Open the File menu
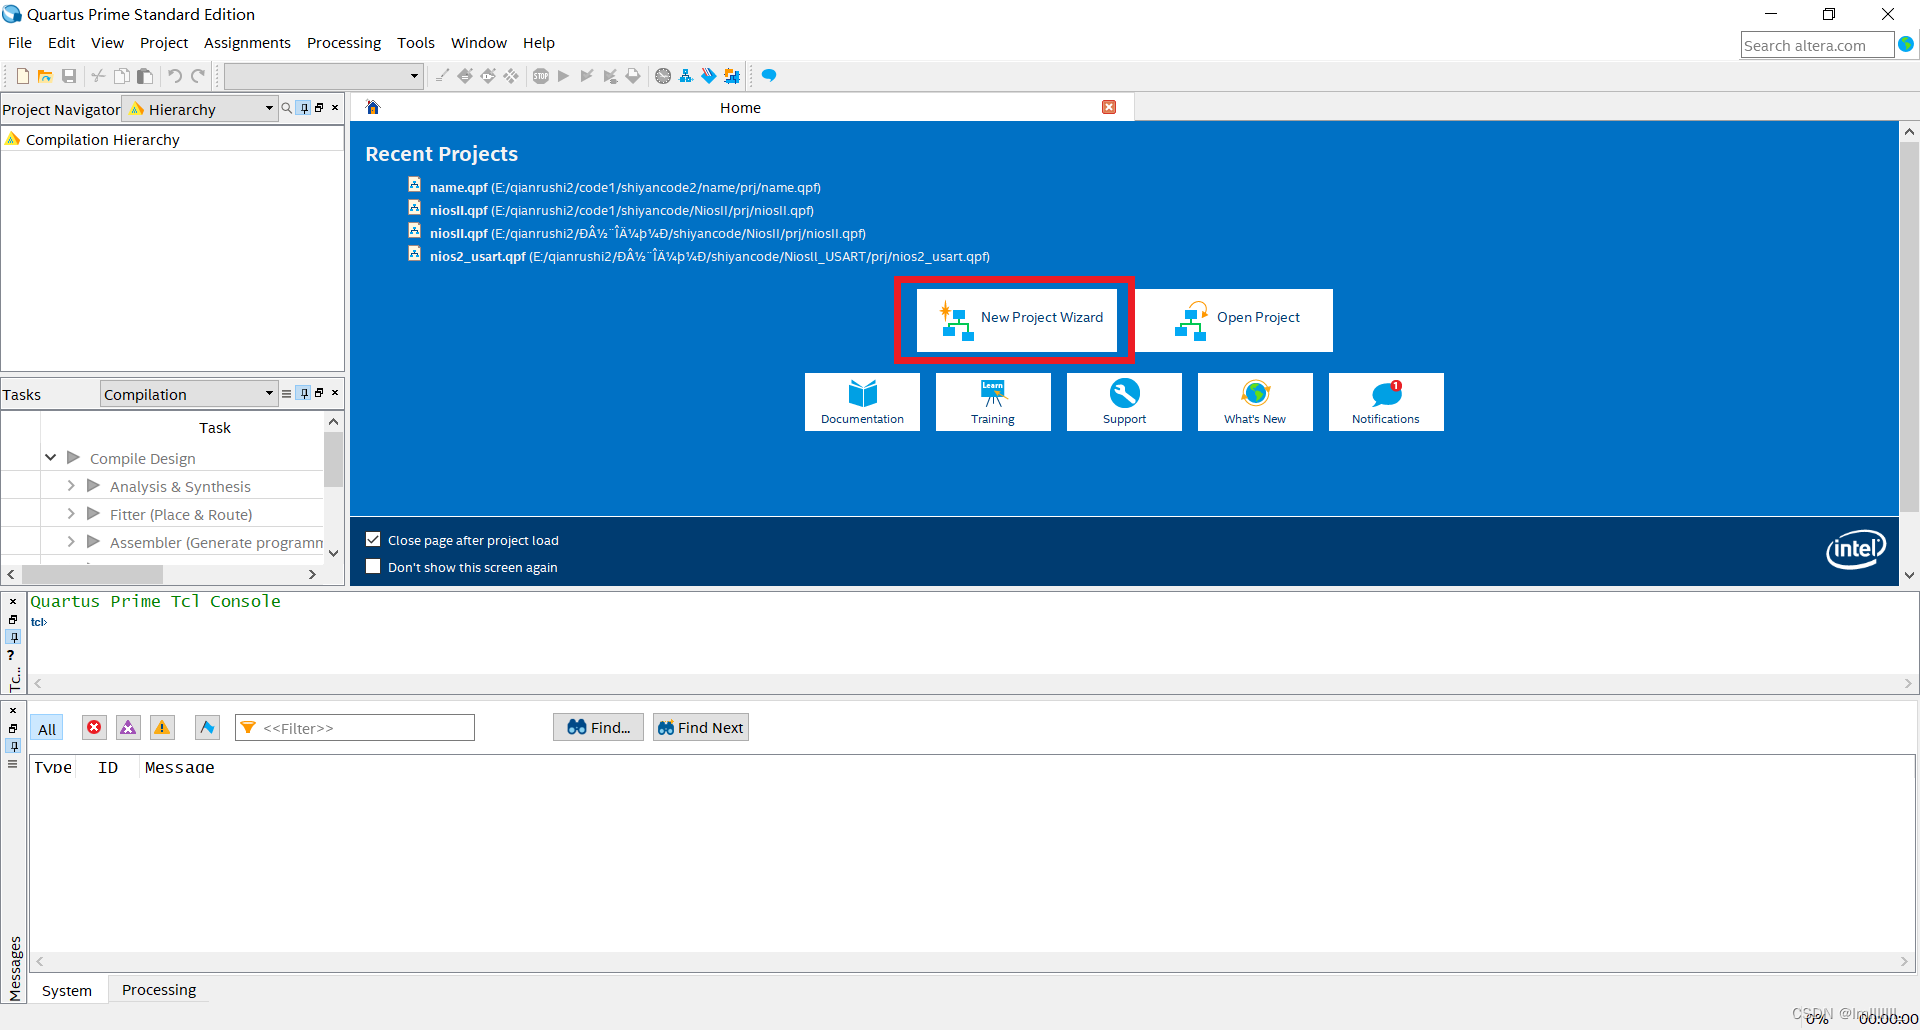 point(20,43)
